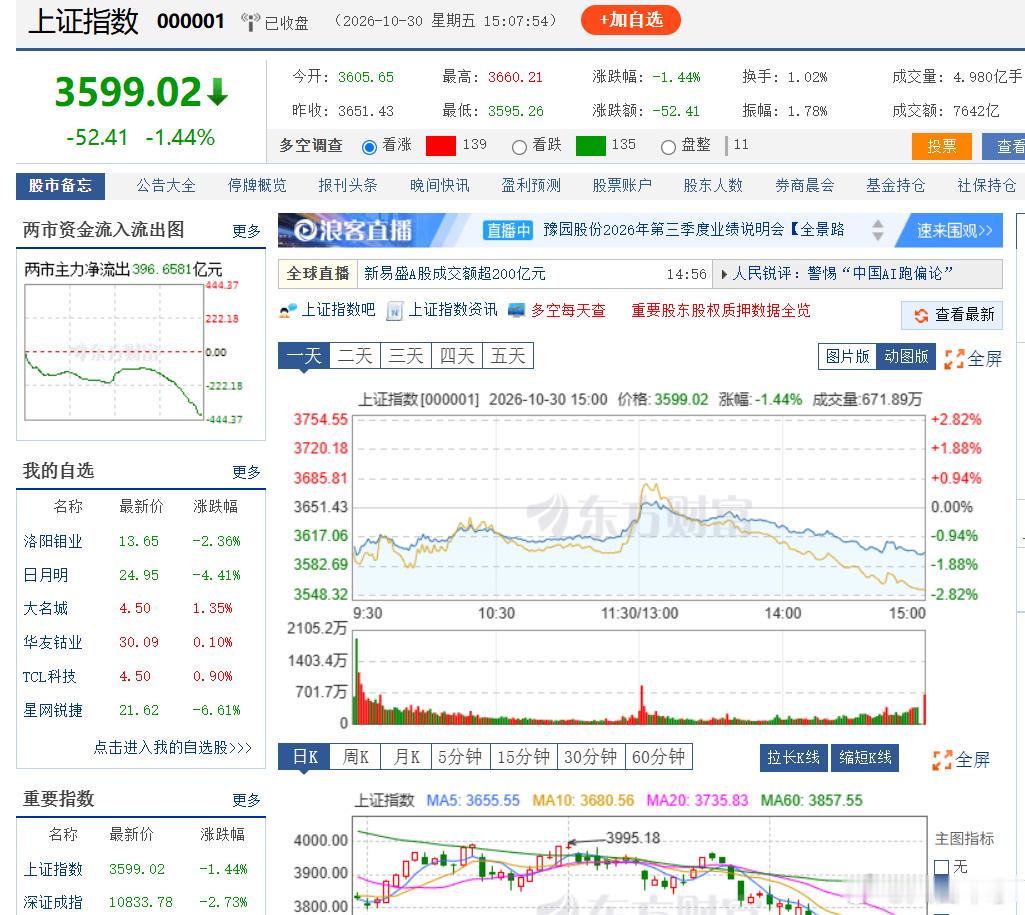Click the 多空每天查 chart icon
This screenshot has height=915, width=1025.
516,310
